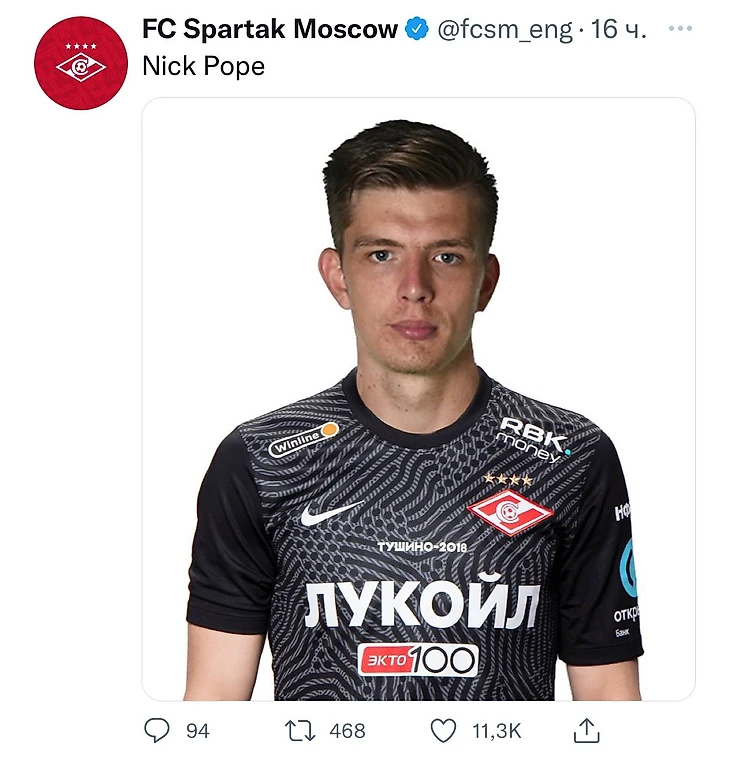The image size is (730, 765).
Task: Click the reply speech bubble icon
Action: click(157, 731)
